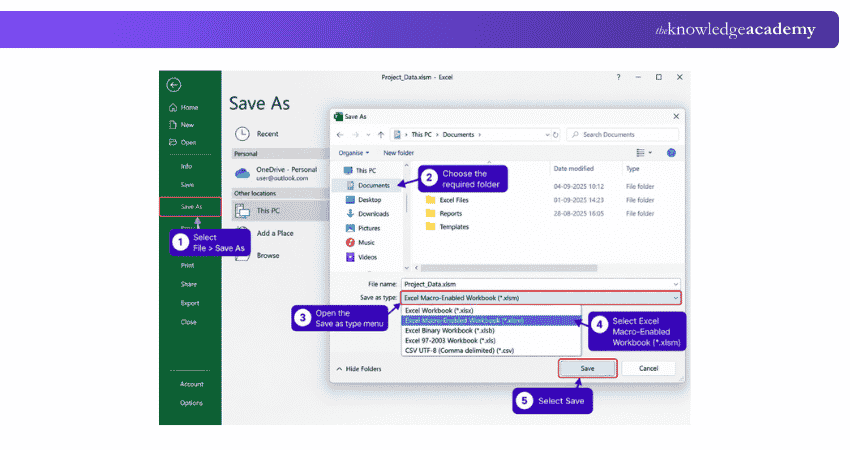
Task: Select Save As in the green sidebar
Action: [x=190, y=207]
